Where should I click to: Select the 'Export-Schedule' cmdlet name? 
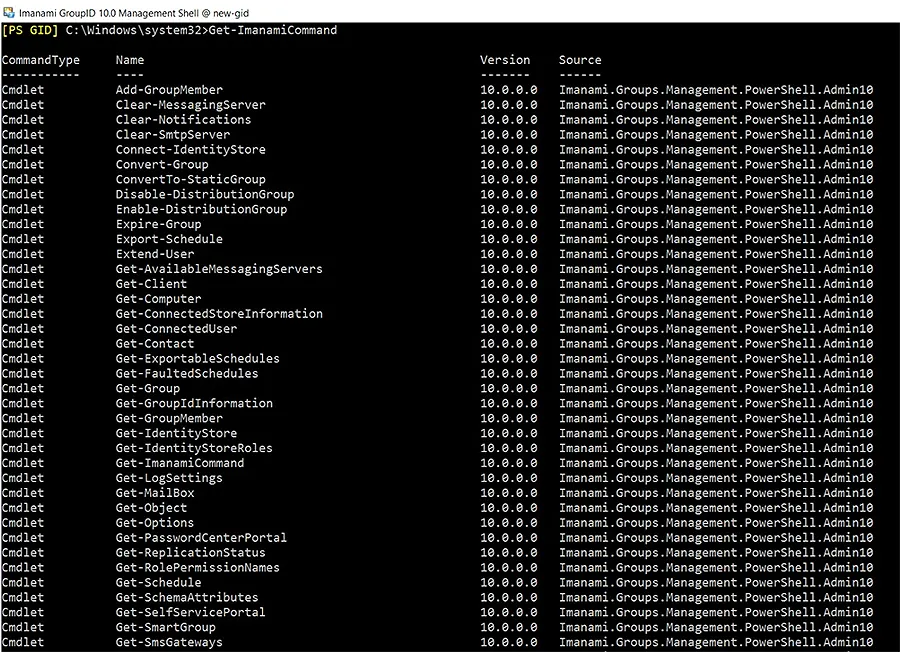click(x=169, y=239)
